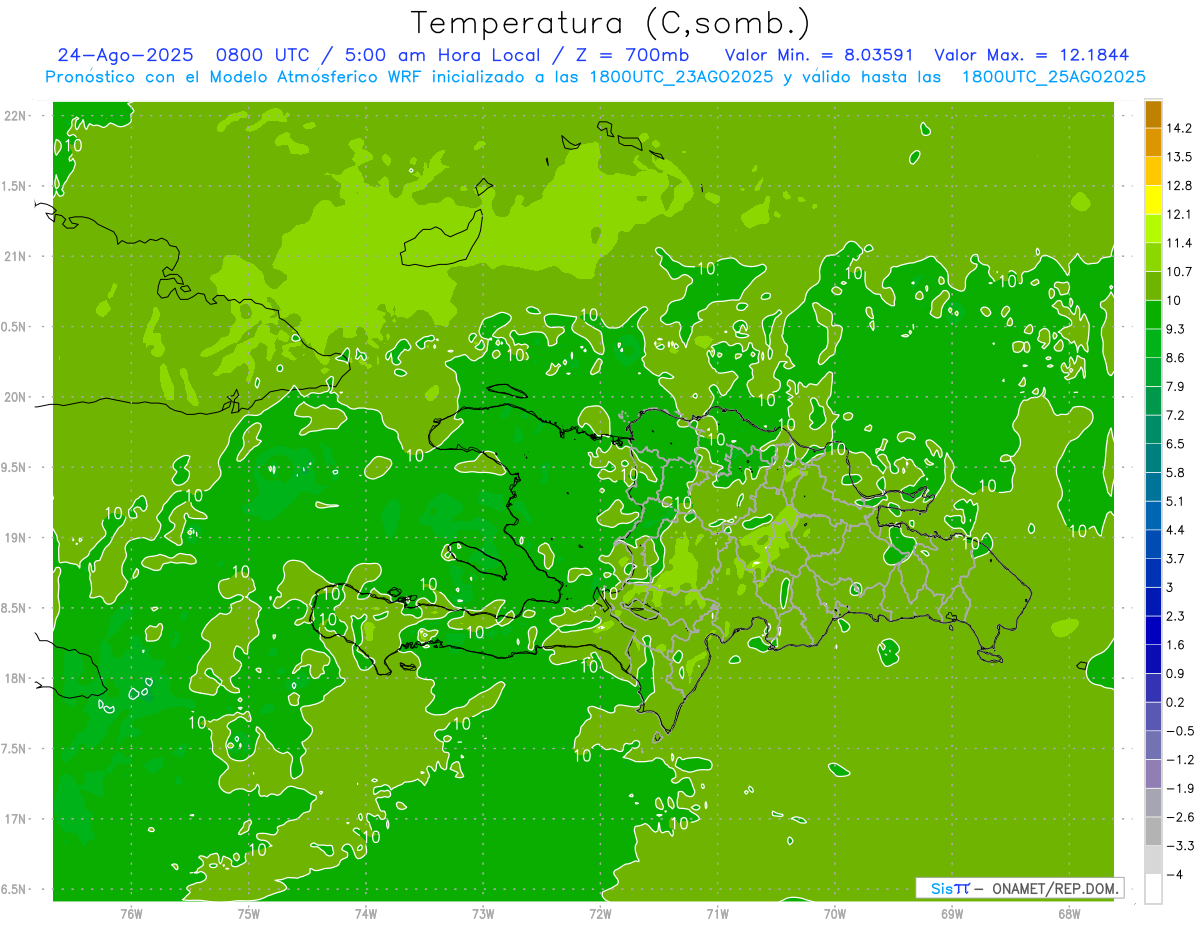Click the '69W' longitude label
This screenshot has width=1200, height=927.
tap(952, 913)
